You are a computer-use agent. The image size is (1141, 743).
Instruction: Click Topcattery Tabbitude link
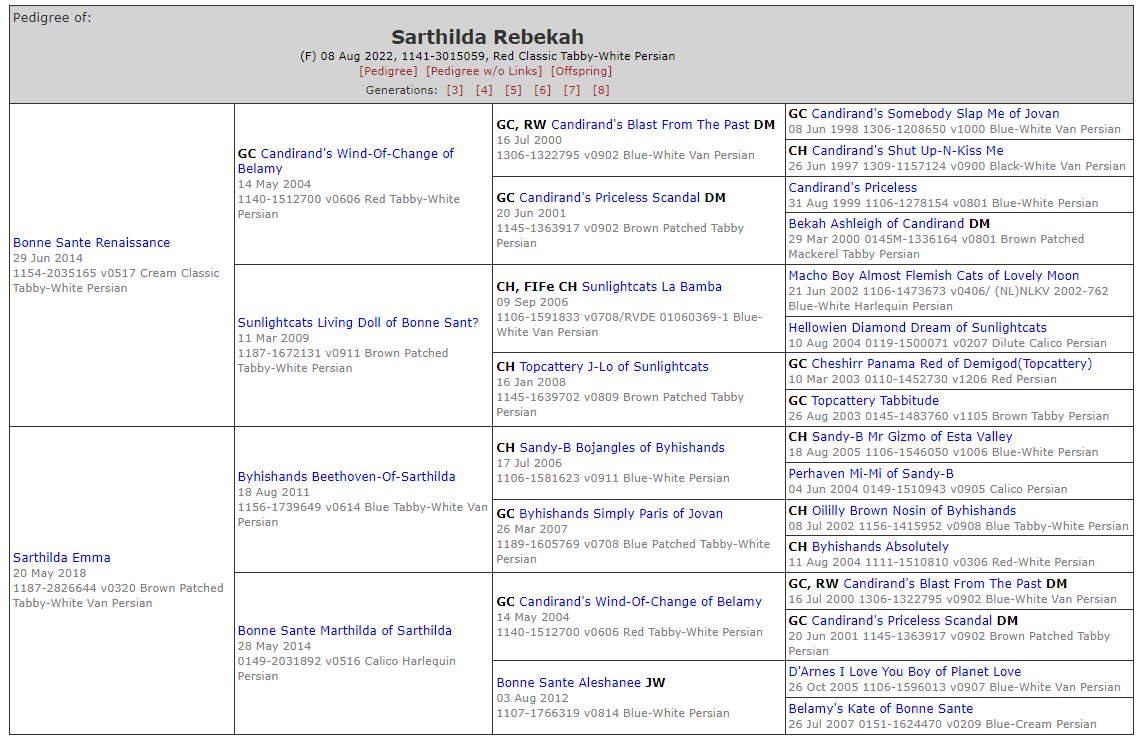click(x=875, y=400)
